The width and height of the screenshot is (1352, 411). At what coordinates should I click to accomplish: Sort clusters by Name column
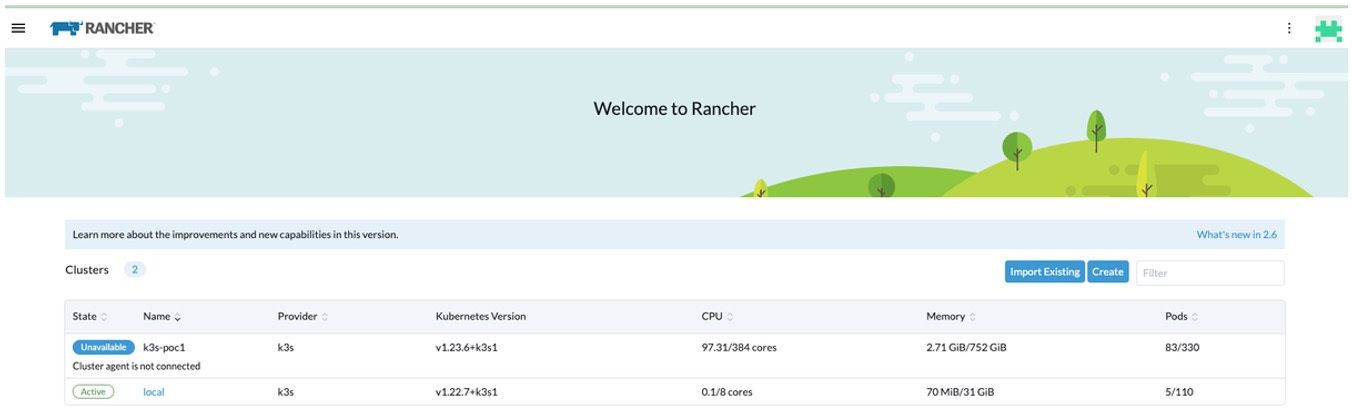(x=162, y=317)
